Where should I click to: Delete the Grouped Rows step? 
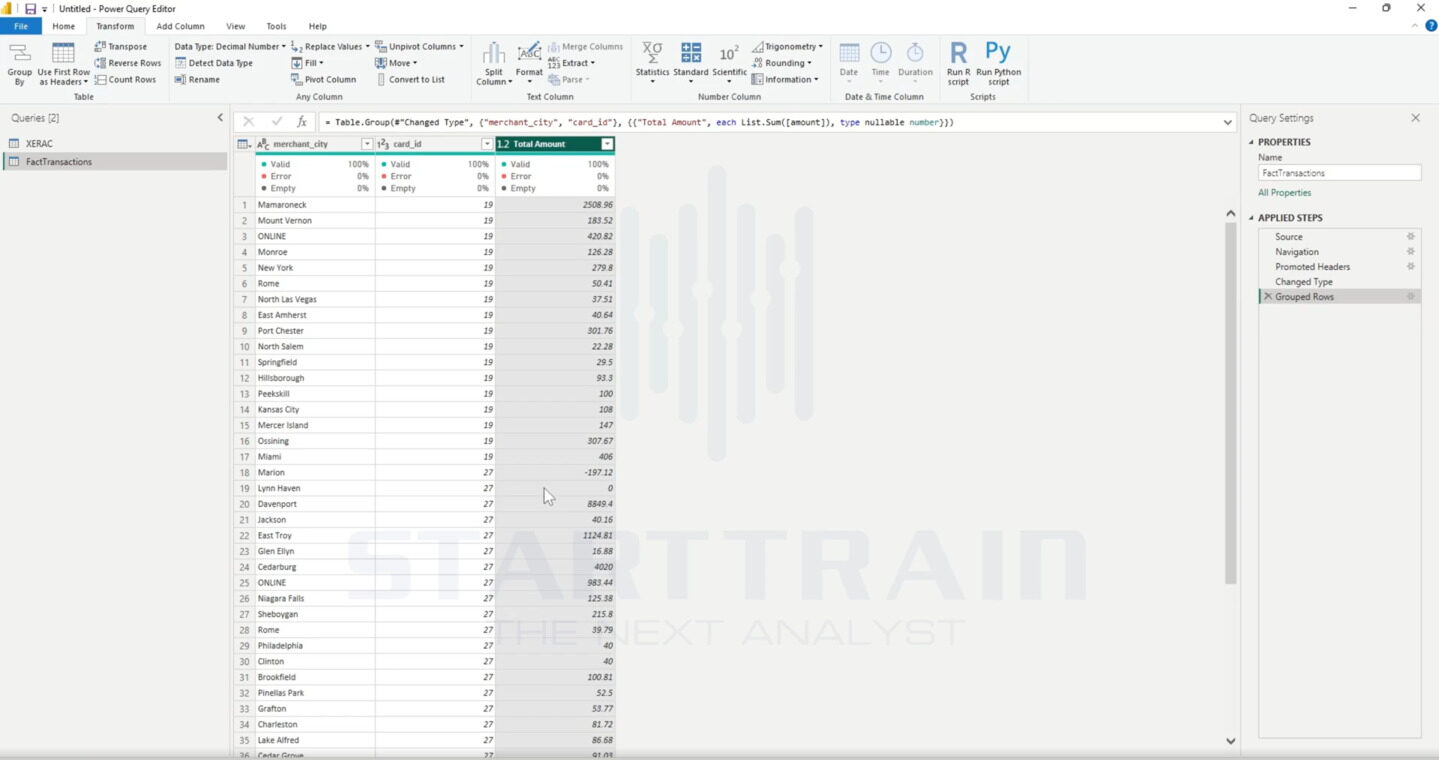(1268, 297)
